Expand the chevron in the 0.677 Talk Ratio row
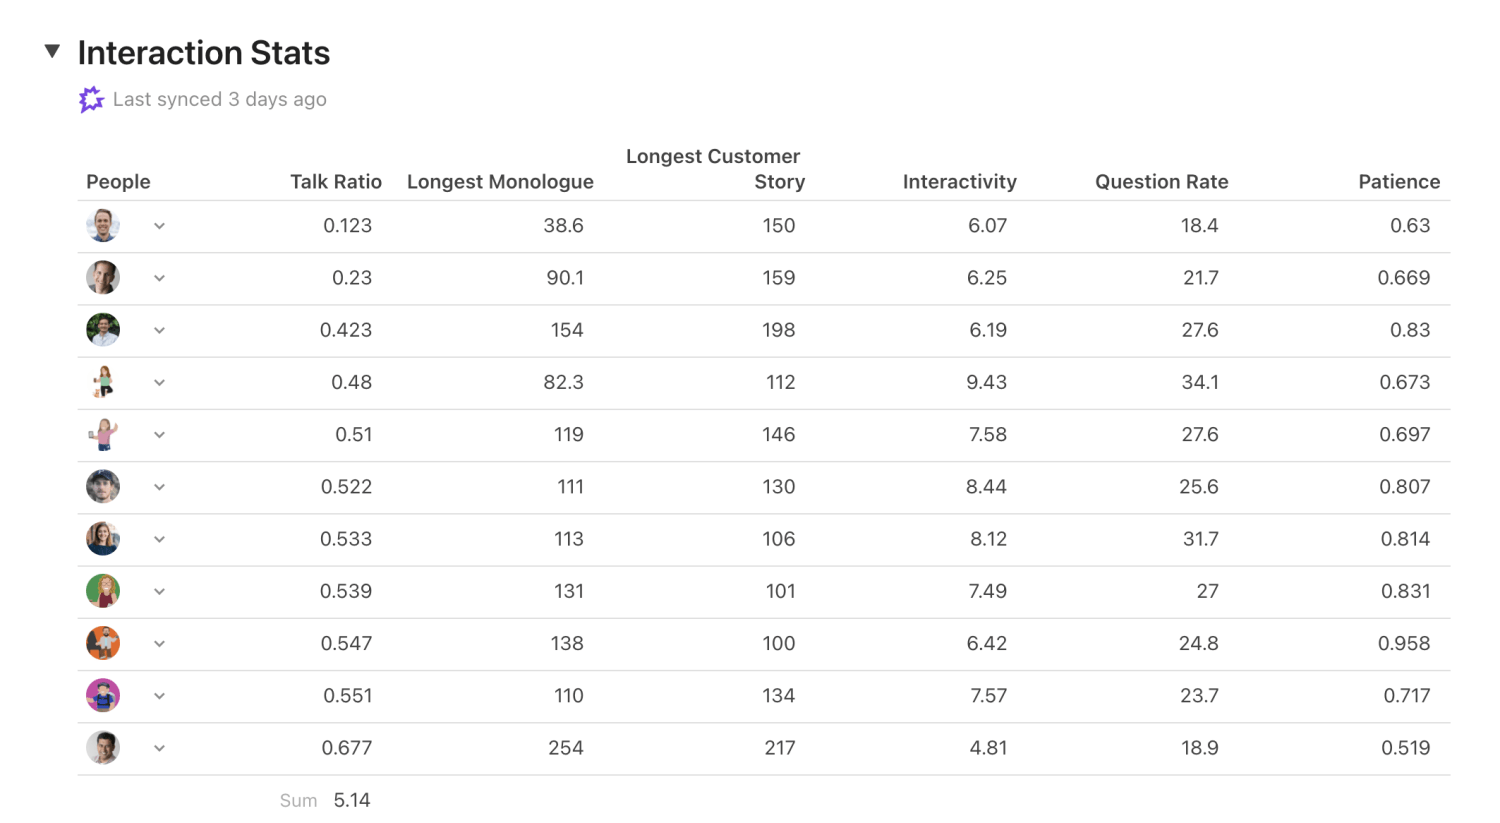Screen dimensions: 1500x823 (159, 748)
